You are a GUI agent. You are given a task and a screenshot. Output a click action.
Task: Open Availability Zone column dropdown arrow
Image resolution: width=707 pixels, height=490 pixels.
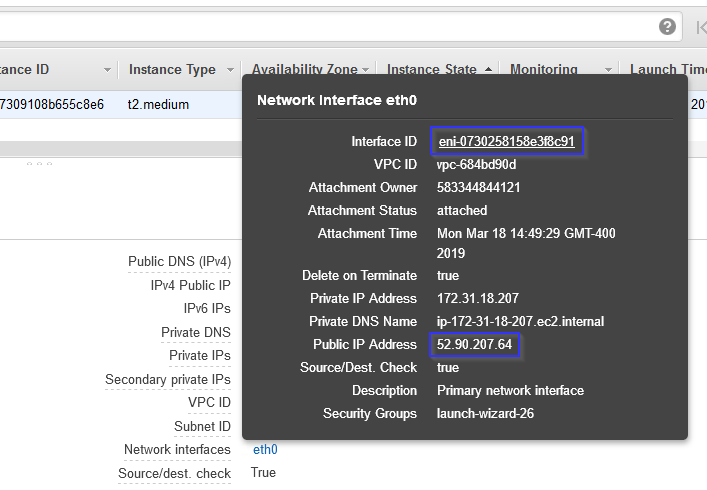(366, 70)
